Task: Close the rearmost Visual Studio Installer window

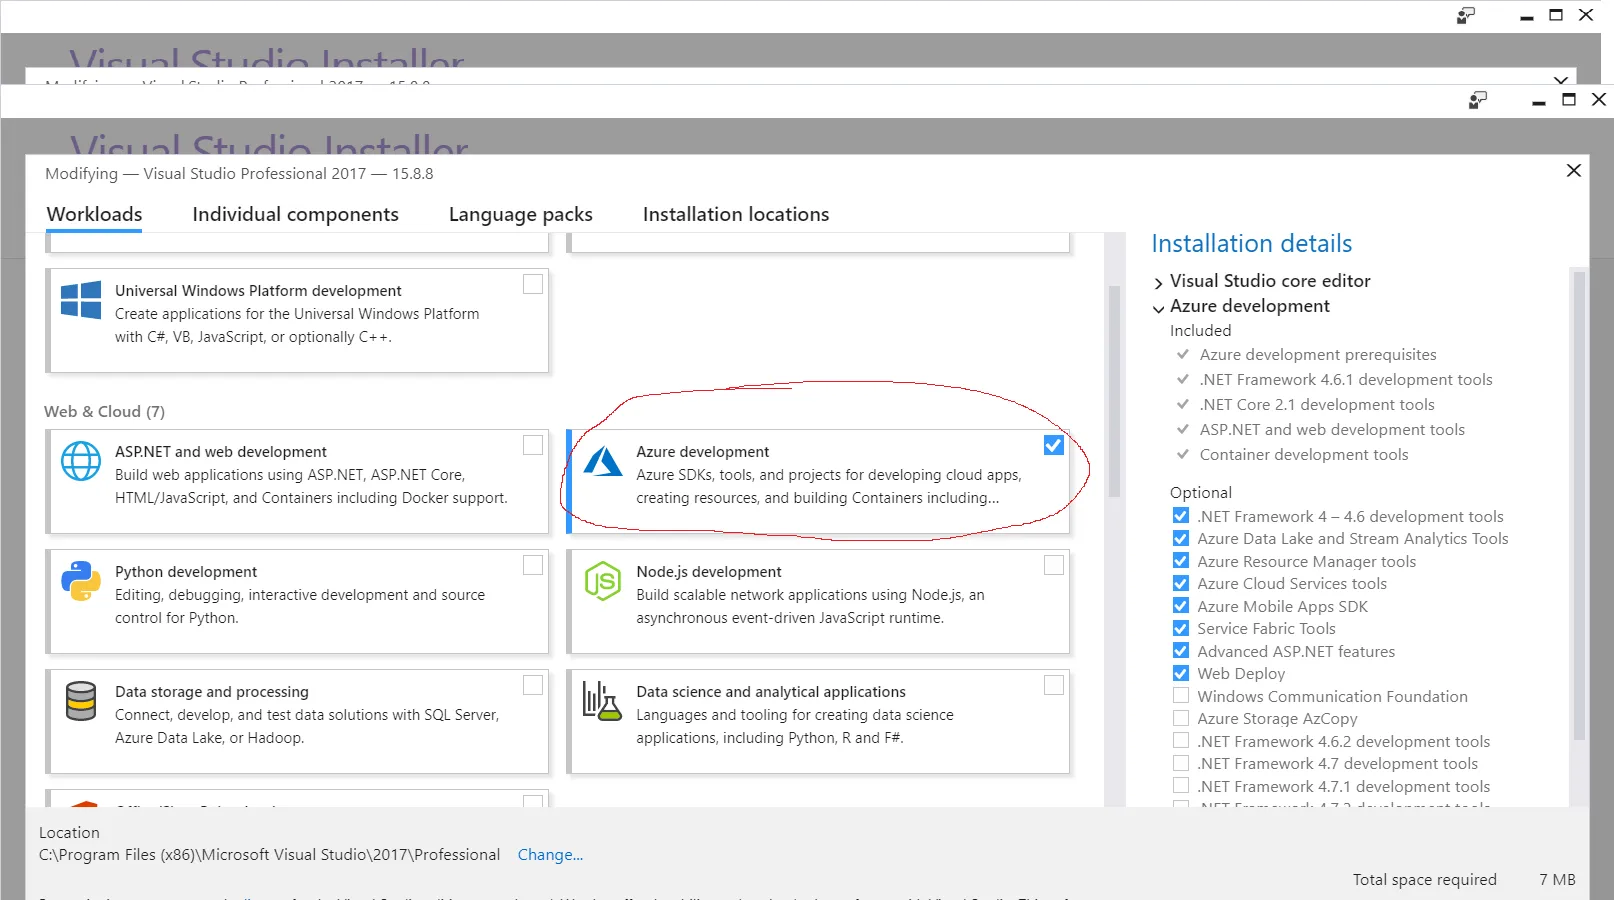Action: pos(1586,15)
